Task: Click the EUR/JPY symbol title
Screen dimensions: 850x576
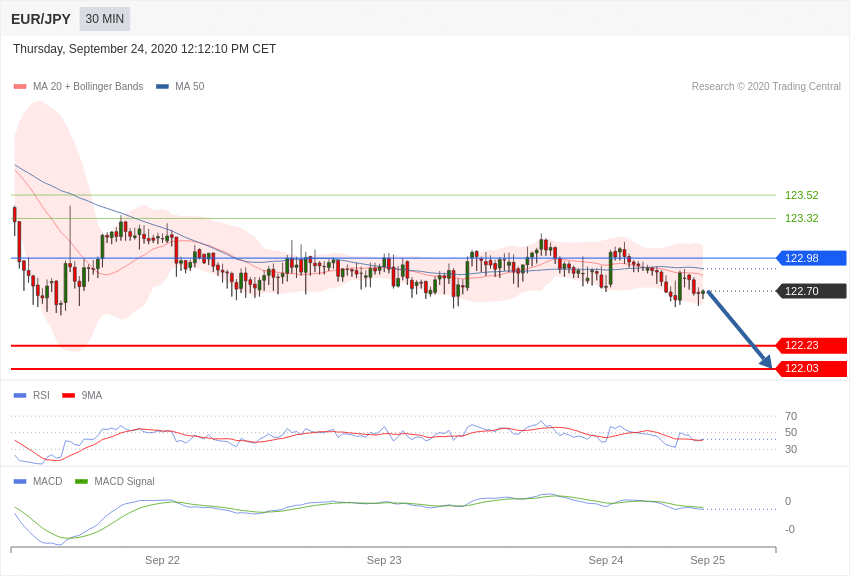Action: tap(41, 19)
